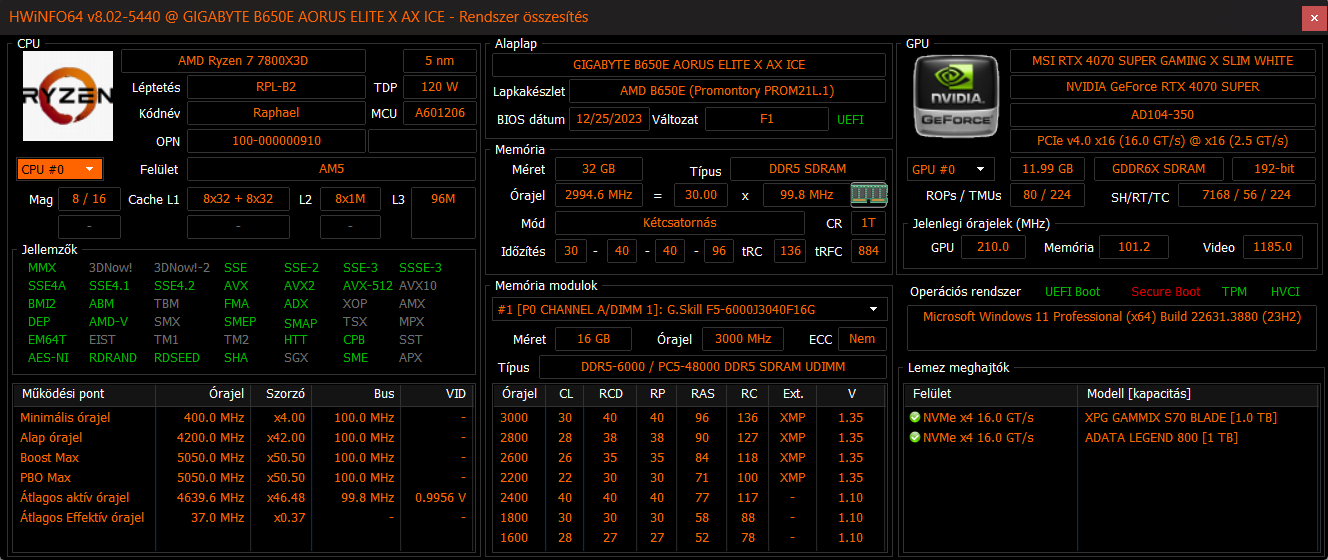Click the L2 cache value 8x1M
The image size is (1328, 560).
[350, 199]
